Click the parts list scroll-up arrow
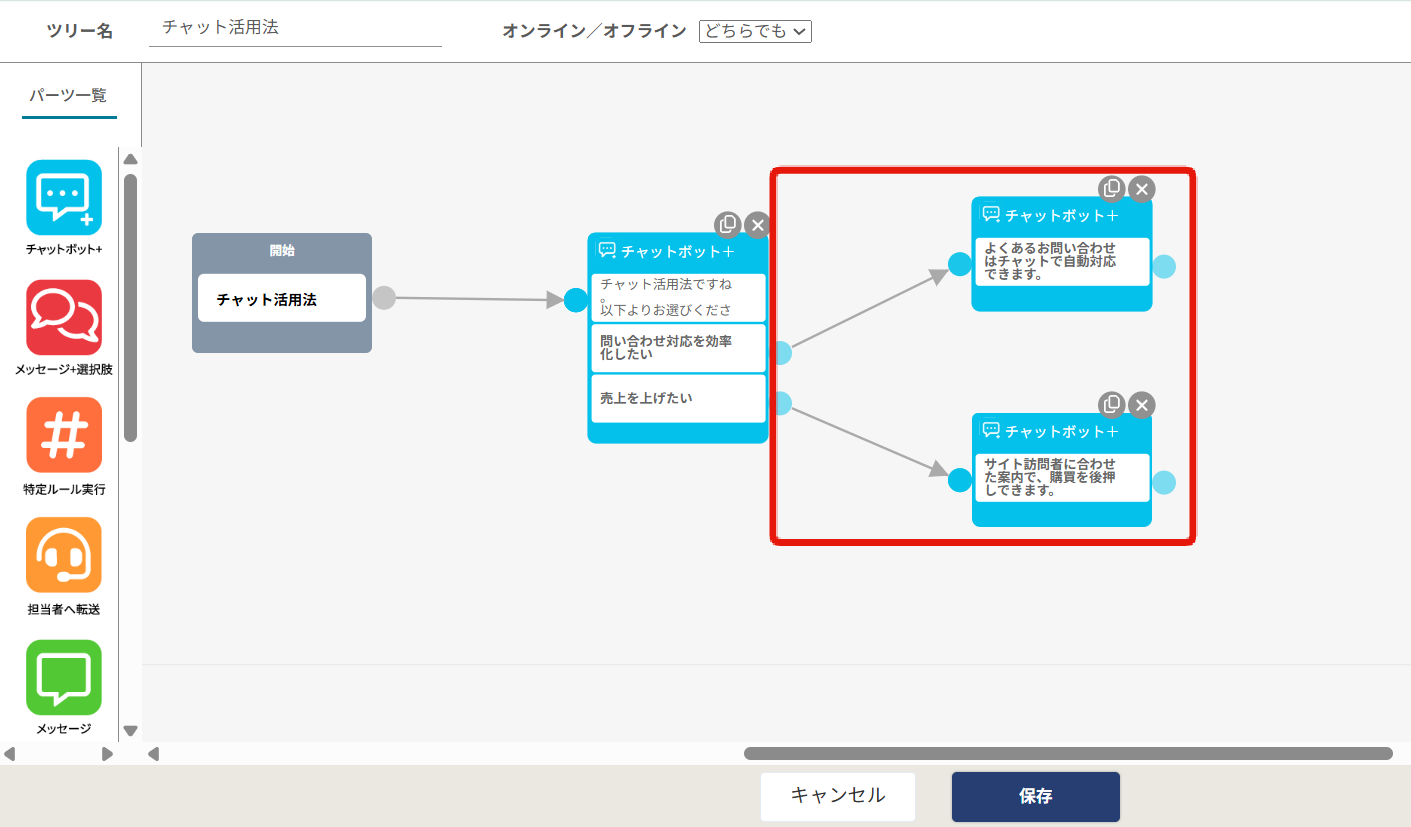The height and width of the screenshot is (827, 1411). tap(131, 158)
